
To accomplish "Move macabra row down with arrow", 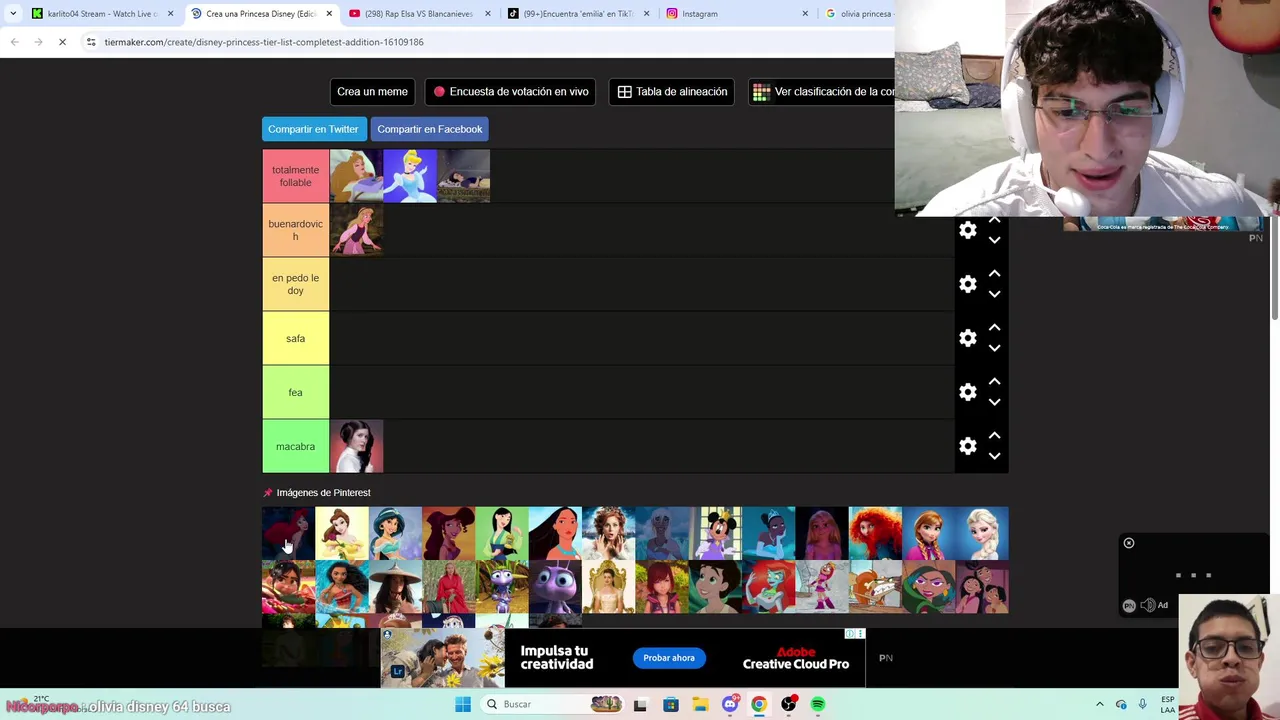I will click(994, 456).
